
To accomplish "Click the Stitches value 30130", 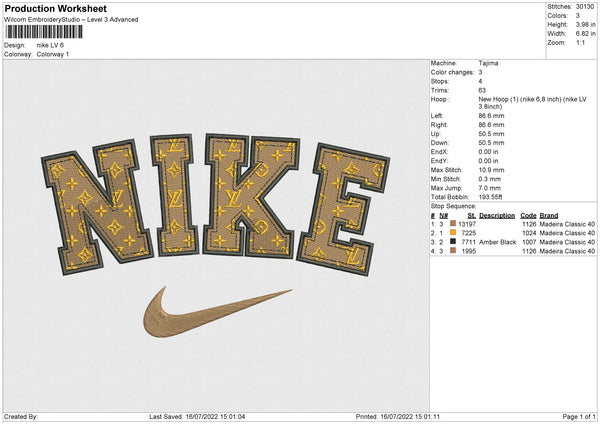I will [585, 7].
